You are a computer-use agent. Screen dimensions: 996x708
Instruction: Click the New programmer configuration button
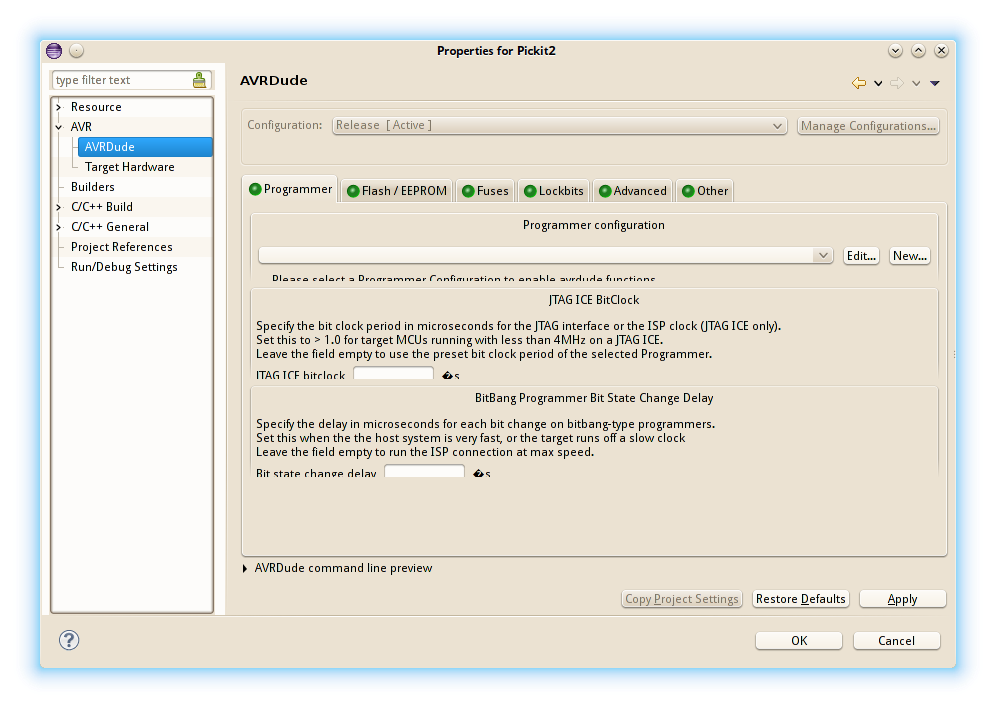coord(910,256)
